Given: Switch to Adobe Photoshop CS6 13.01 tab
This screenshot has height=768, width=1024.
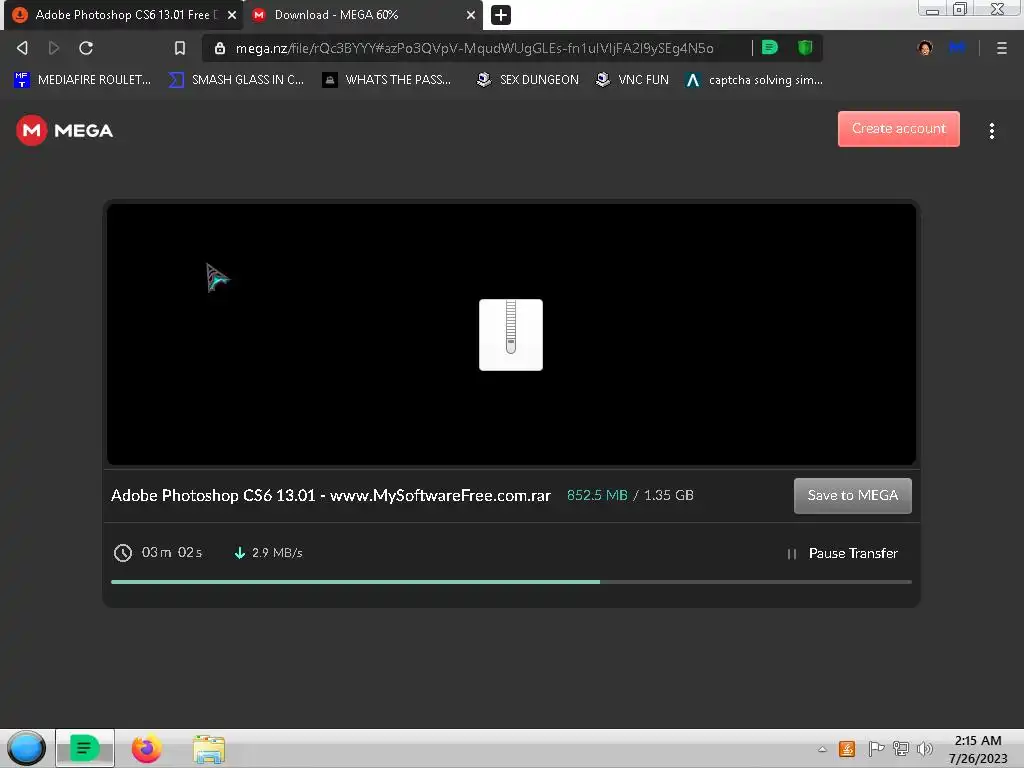Looking at the screenshot, I should tap(123, 15).
